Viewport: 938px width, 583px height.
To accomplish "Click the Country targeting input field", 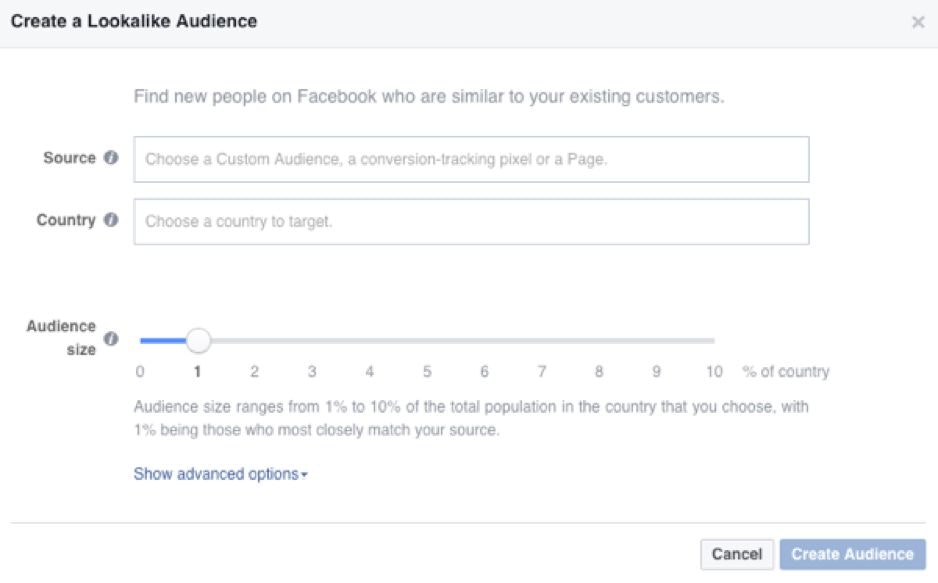I will click(470, 220).
